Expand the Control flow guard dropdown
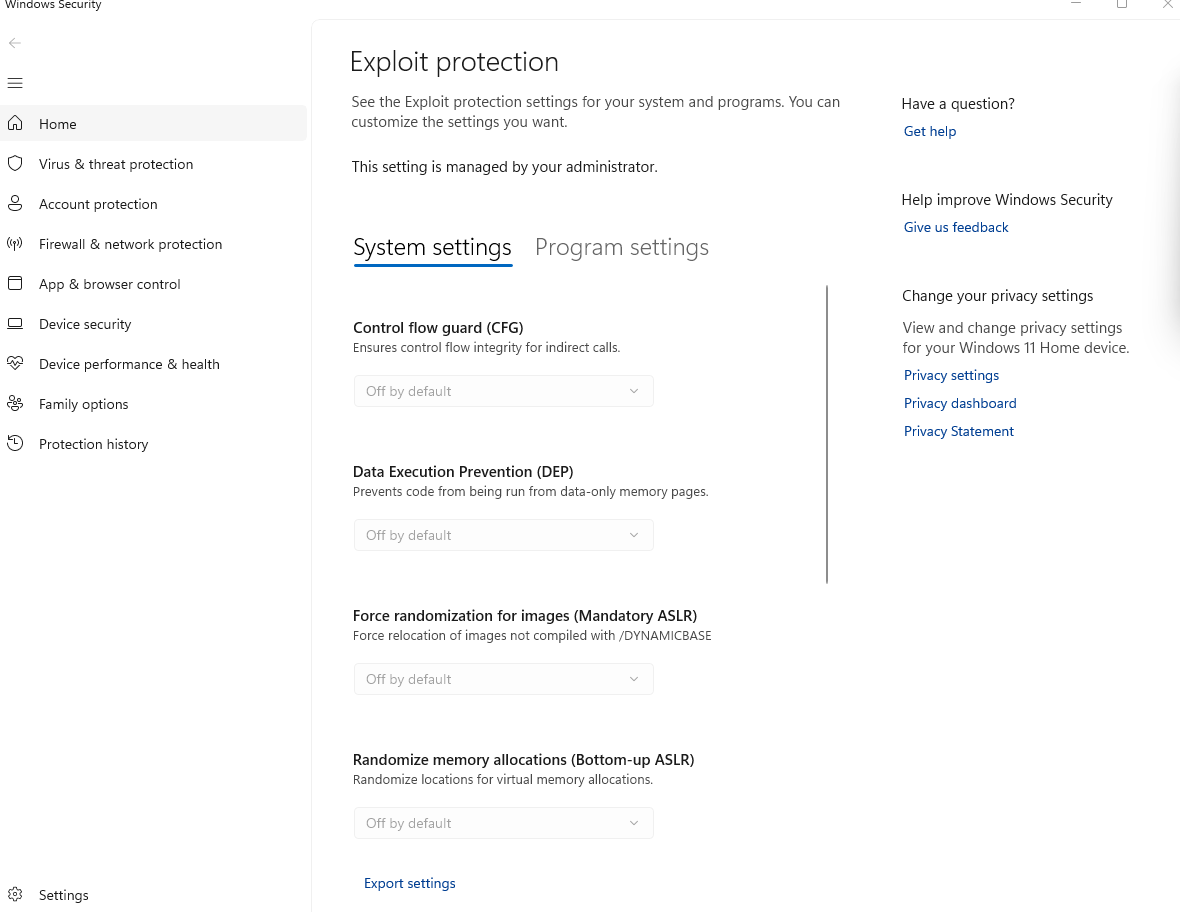Viewport: 1180px width, 912px height. pos(503,391)
